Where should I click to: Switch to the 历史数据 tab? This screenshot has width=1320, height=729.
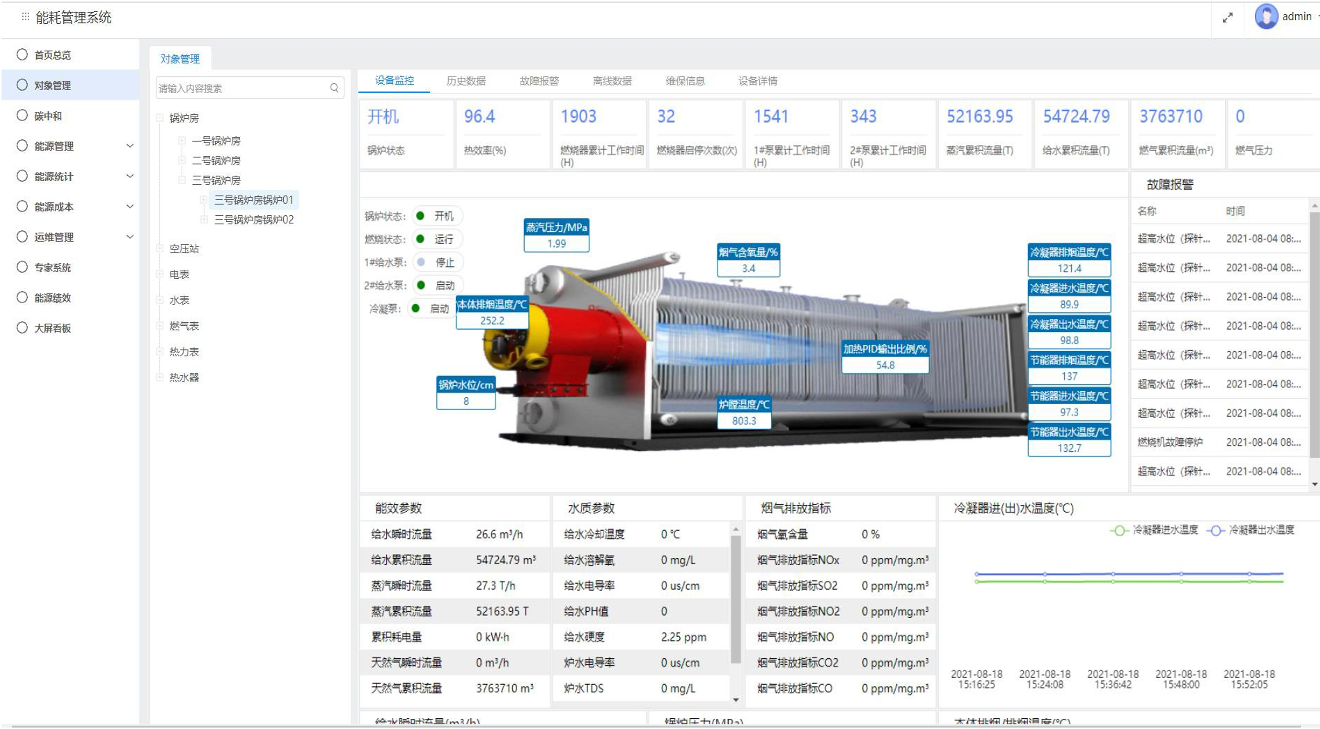pyautogui.click(x=466, y=81)
